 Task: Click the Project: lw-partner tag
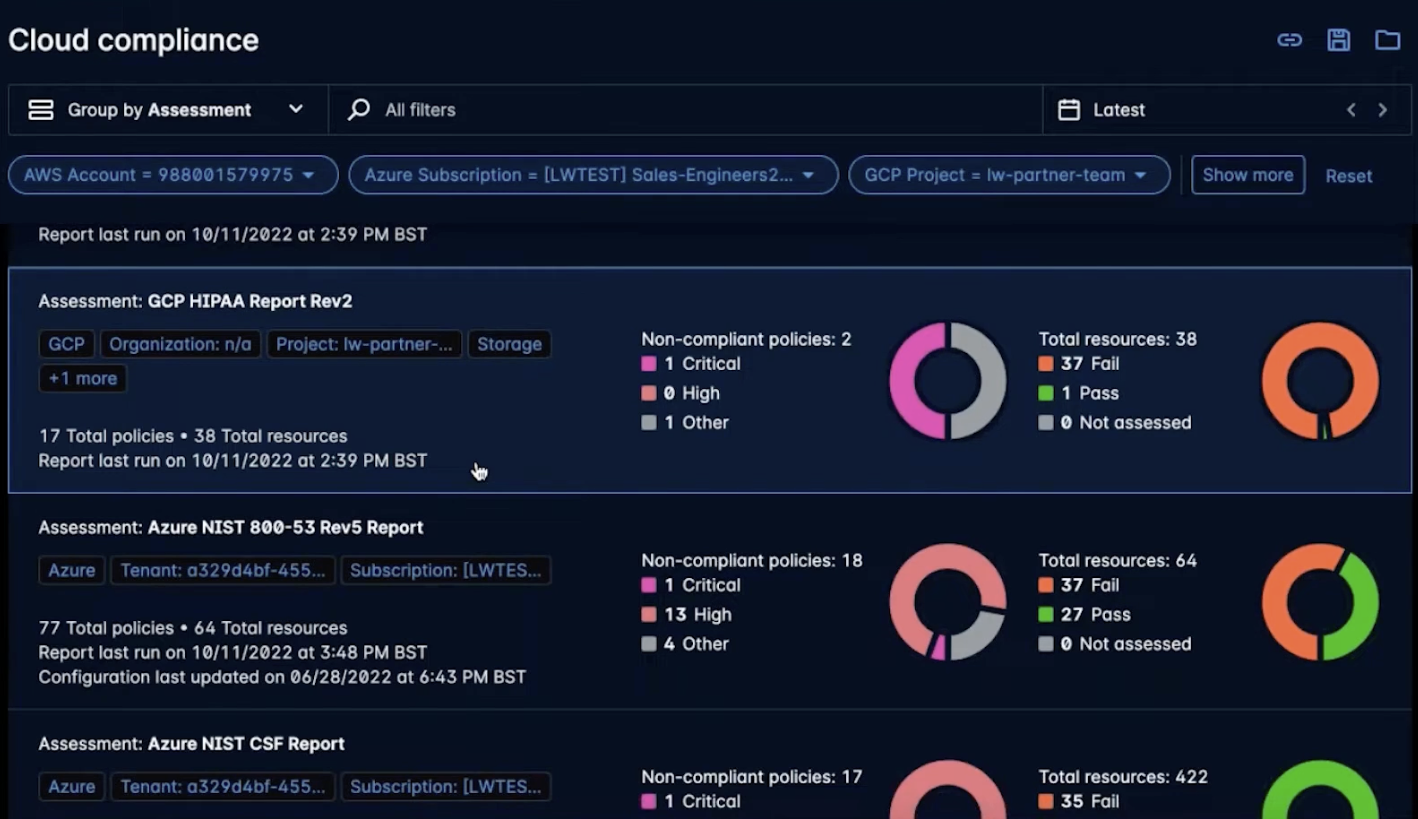364,344
